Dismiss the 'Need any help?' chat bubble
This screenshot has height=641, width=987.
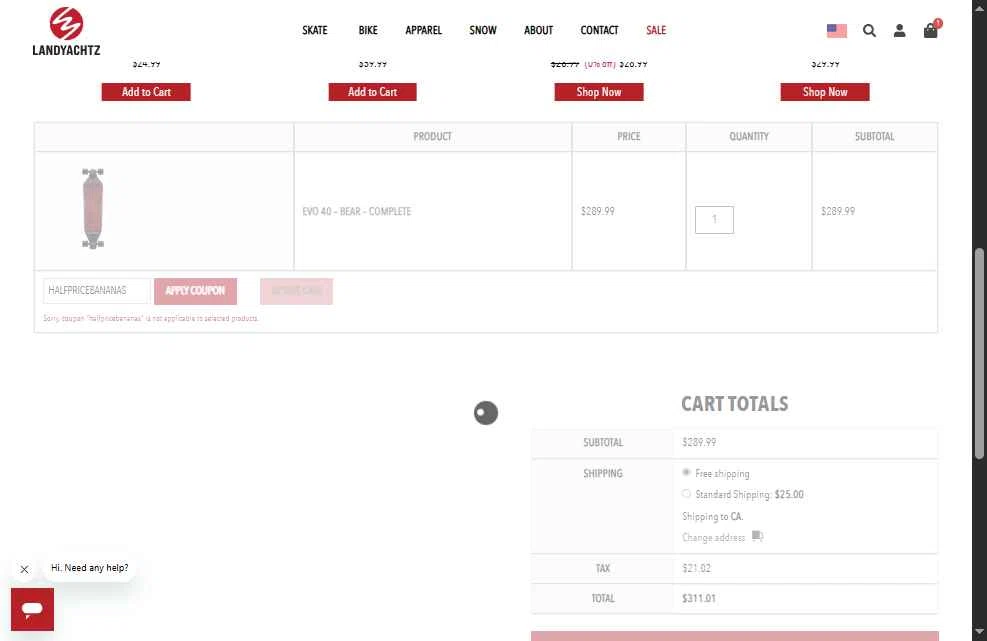tap(25, 569)
